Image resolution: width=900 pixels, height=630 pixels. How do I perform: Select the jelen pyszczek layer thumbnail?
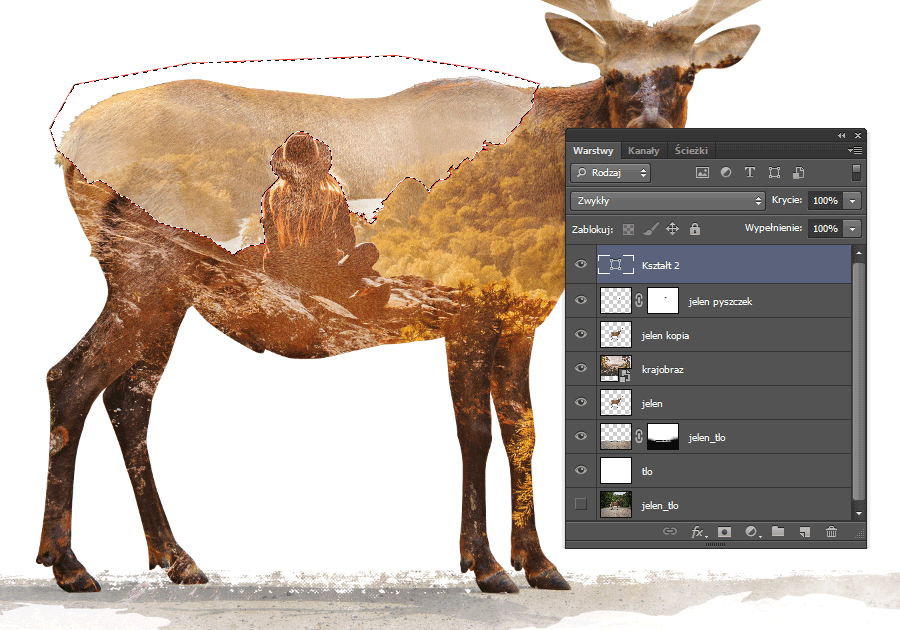tap(616, 300)
